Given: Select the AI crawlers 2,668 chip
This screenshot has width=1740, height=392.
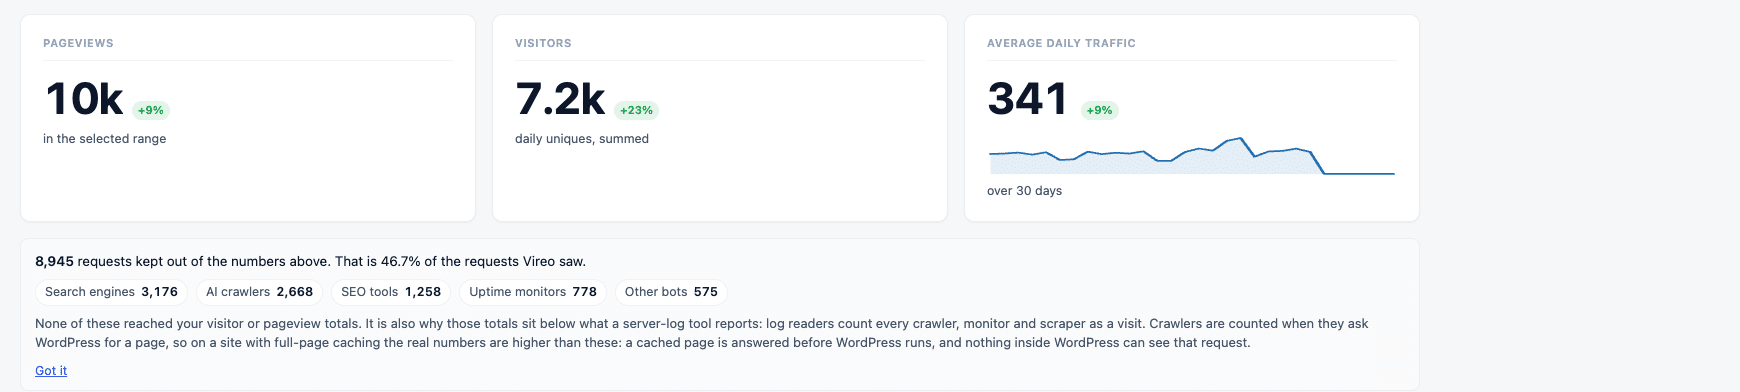Looking at the screenshot, I should click(259, 292).
